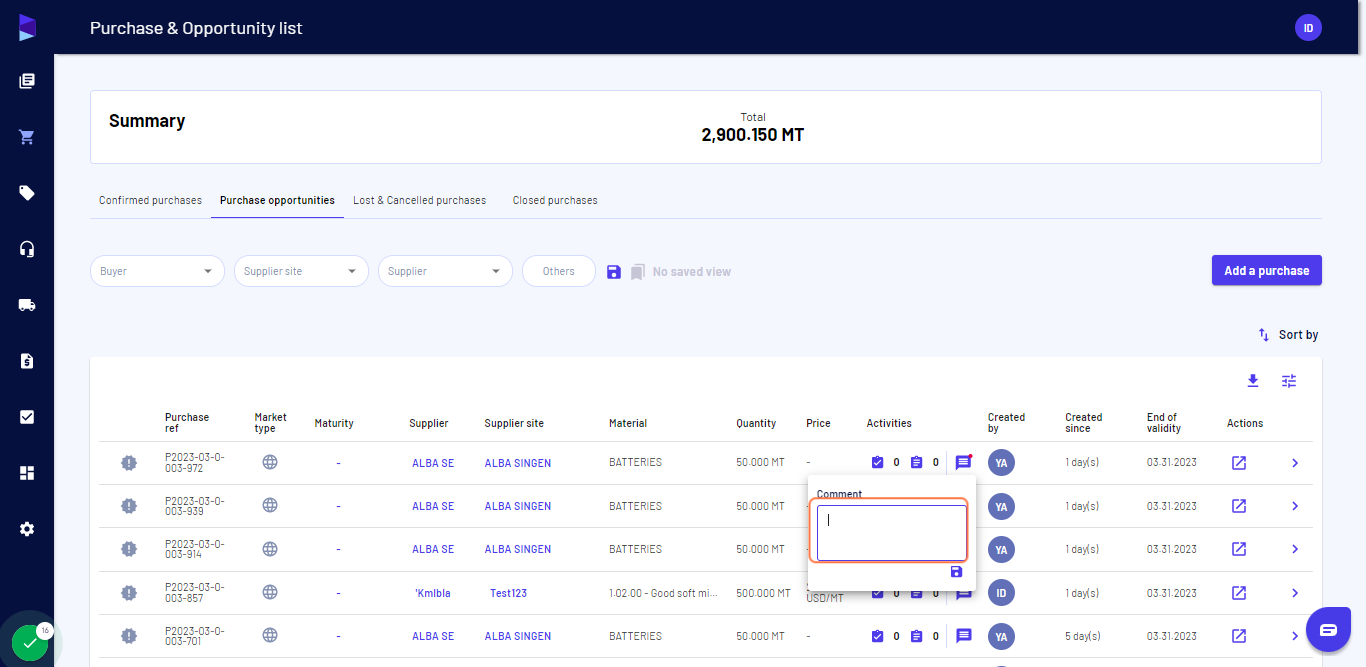
Task: Click the Add a purchase button
Action: [1267, 270]
